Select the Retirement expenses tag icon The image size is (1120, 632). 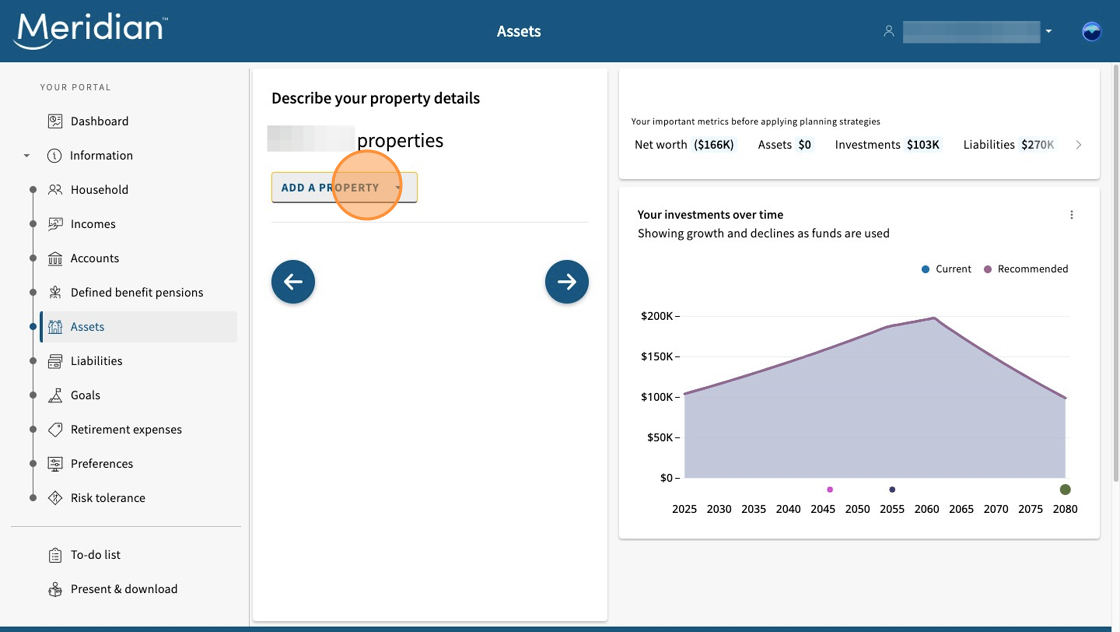coord(55,430)
